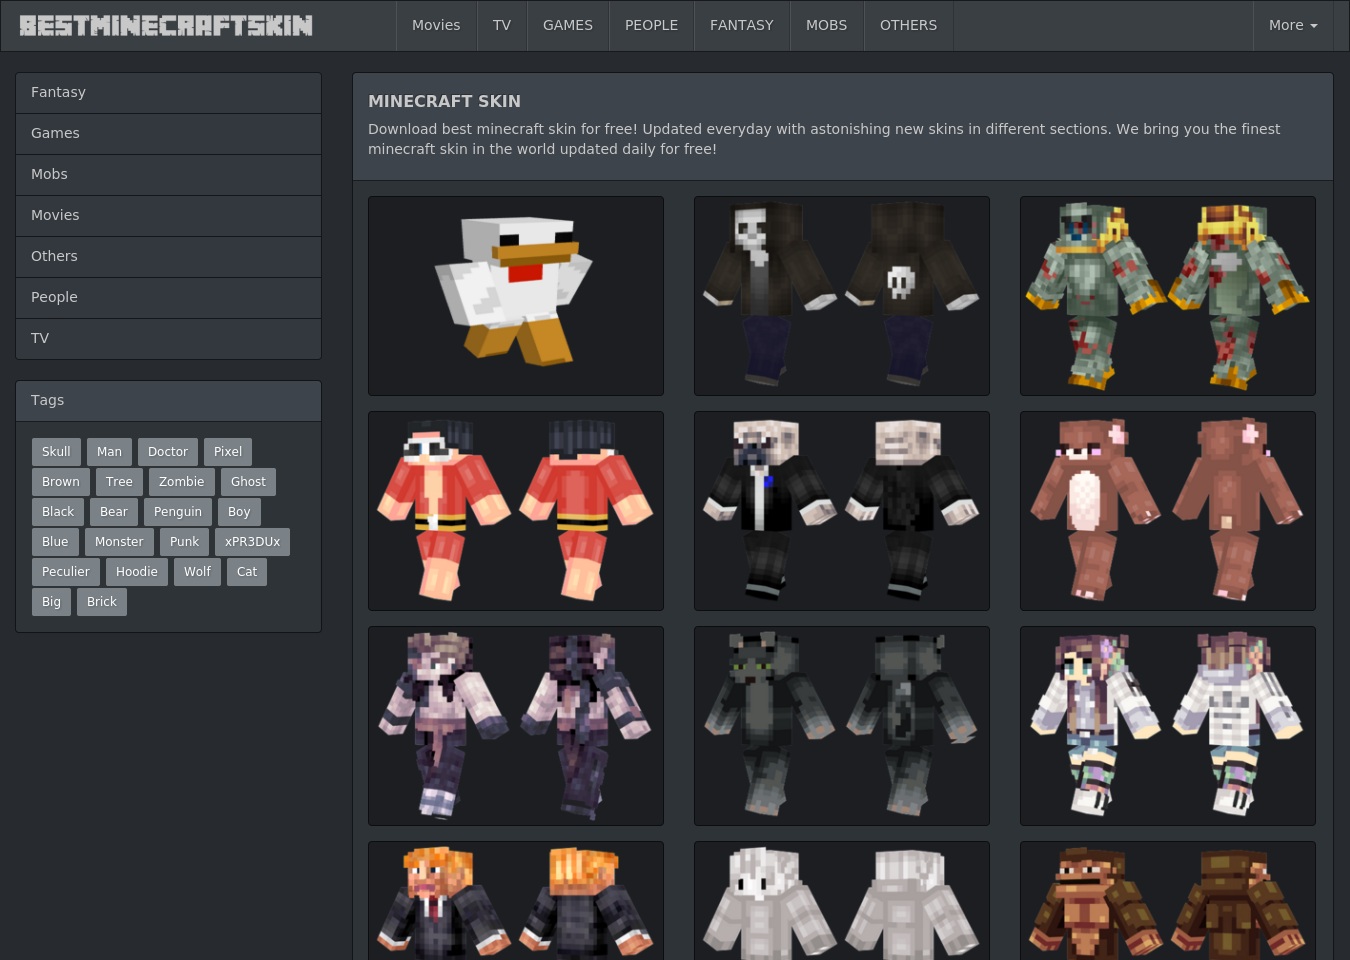Open OTHERS in the top navigation
This screenshot has height=960, width=1350.
(x=908, y=25)
